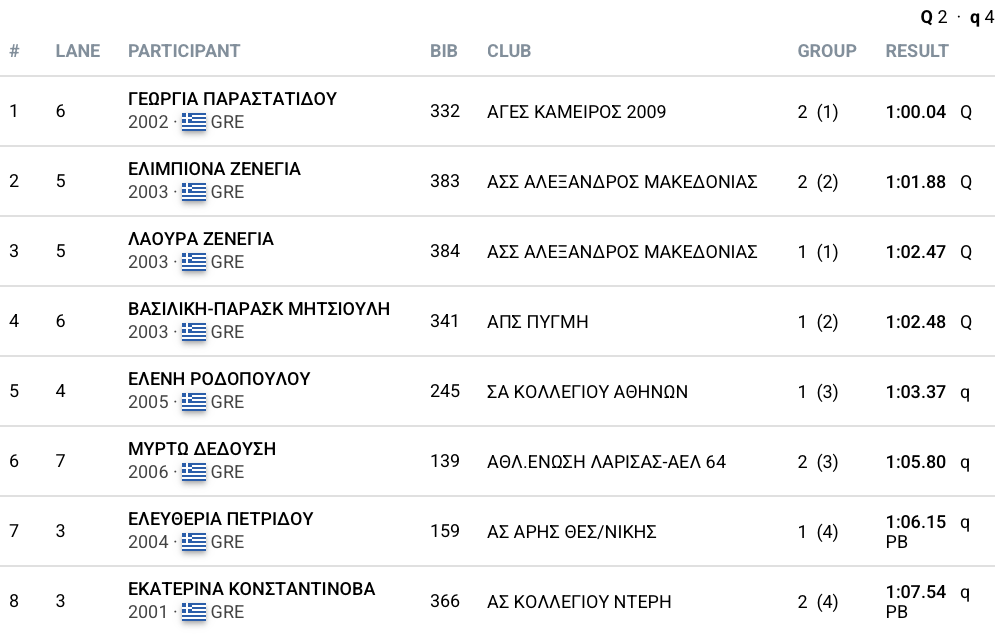The width and height of the screenshot is (1004, 634).
Task: Open participant ΜΥΡΤΩ ΔΕΔΟΥΣΗ
Action: (x=202, y=449)
